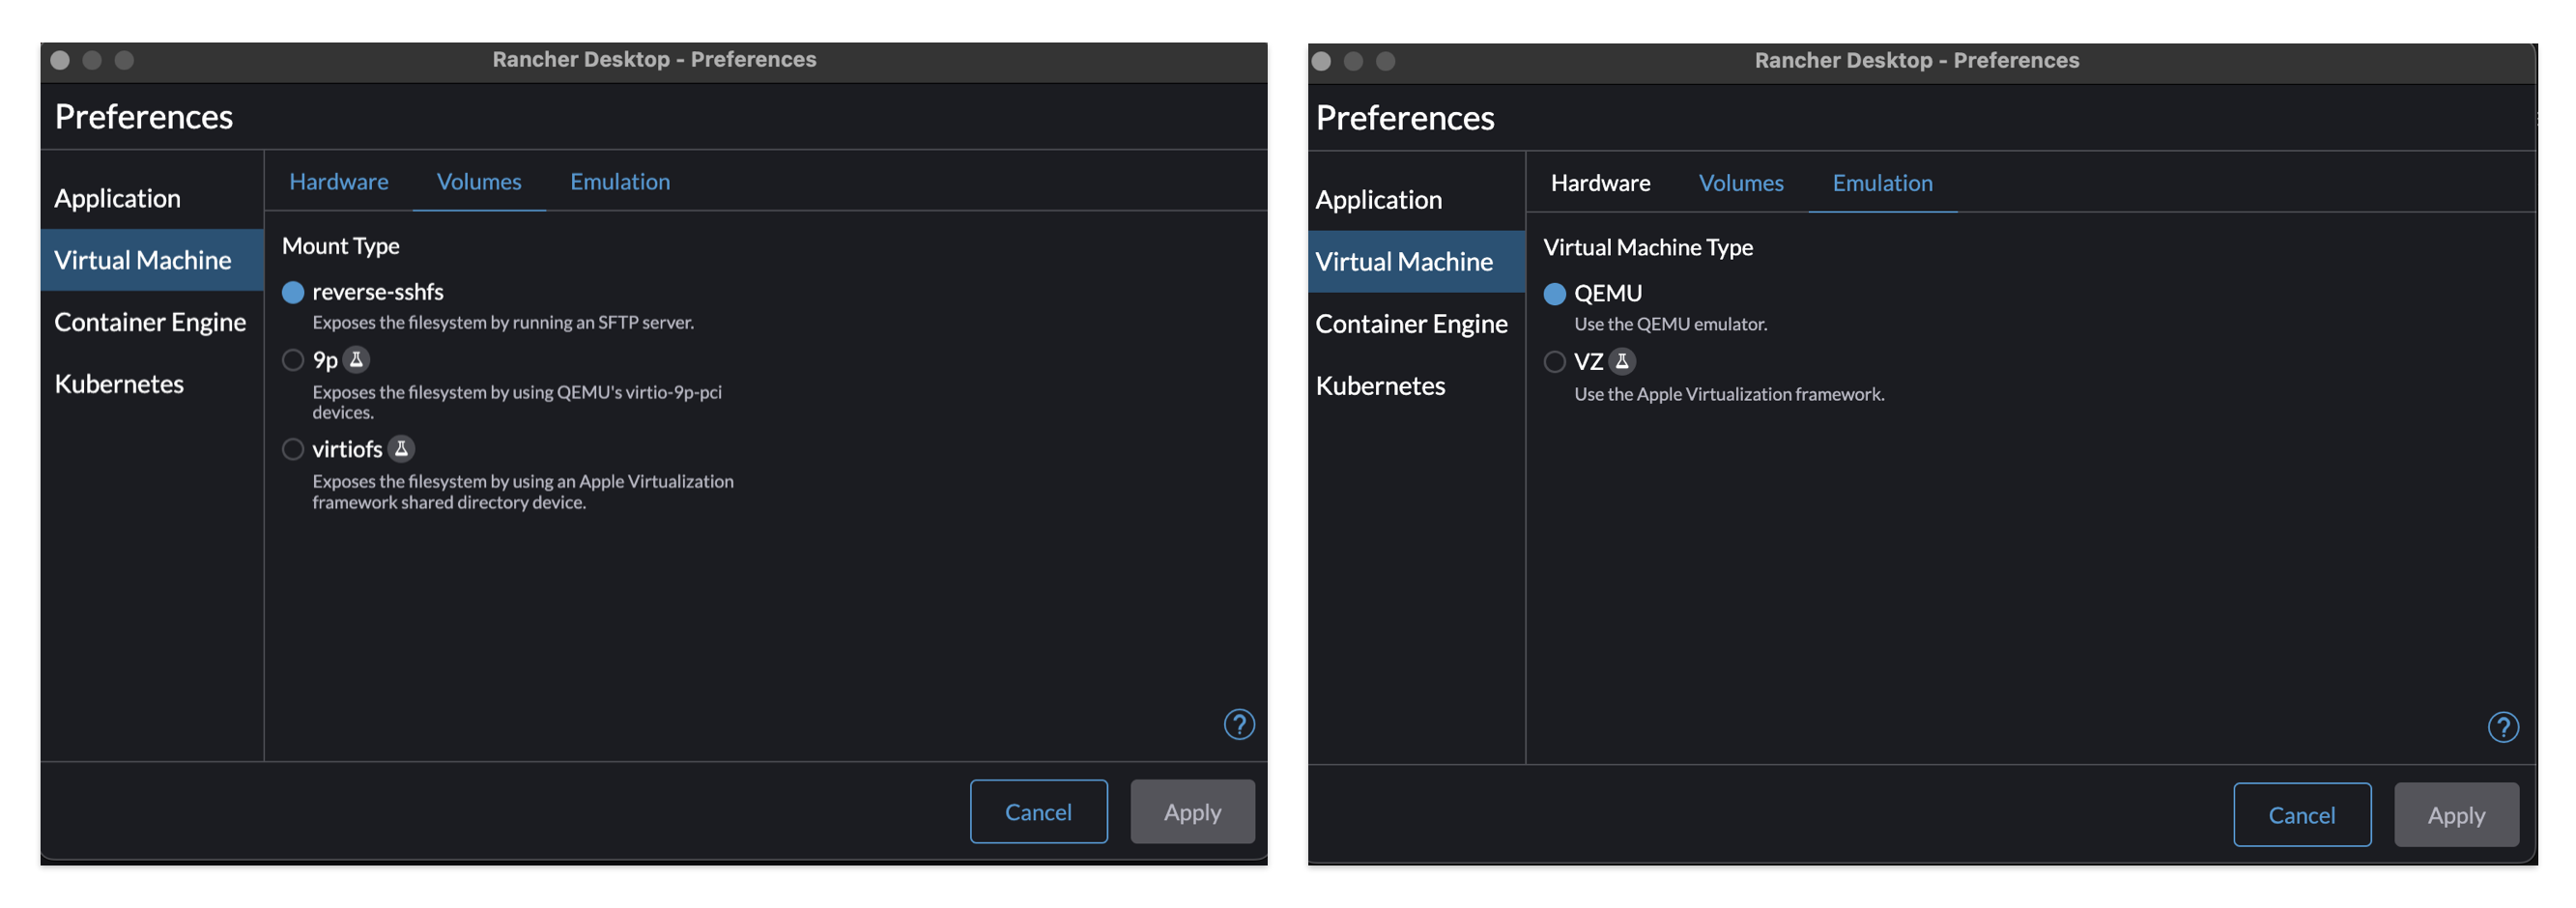The height and width of the screenshot is (908, 2576).
Task: Click the experimental flask icon next to VZ
Action: pyautogui.click(x=1622, y=361)
